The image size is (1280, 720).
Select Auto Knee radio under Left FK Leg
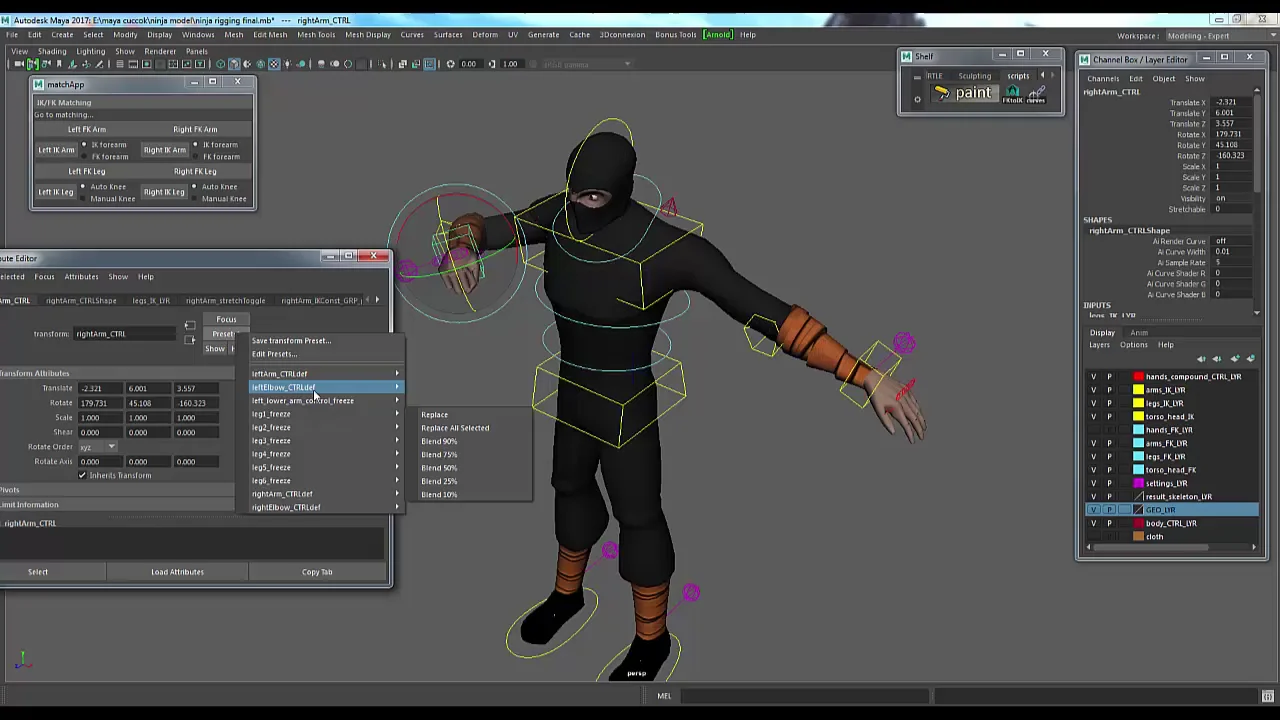[x=85, y=186]
